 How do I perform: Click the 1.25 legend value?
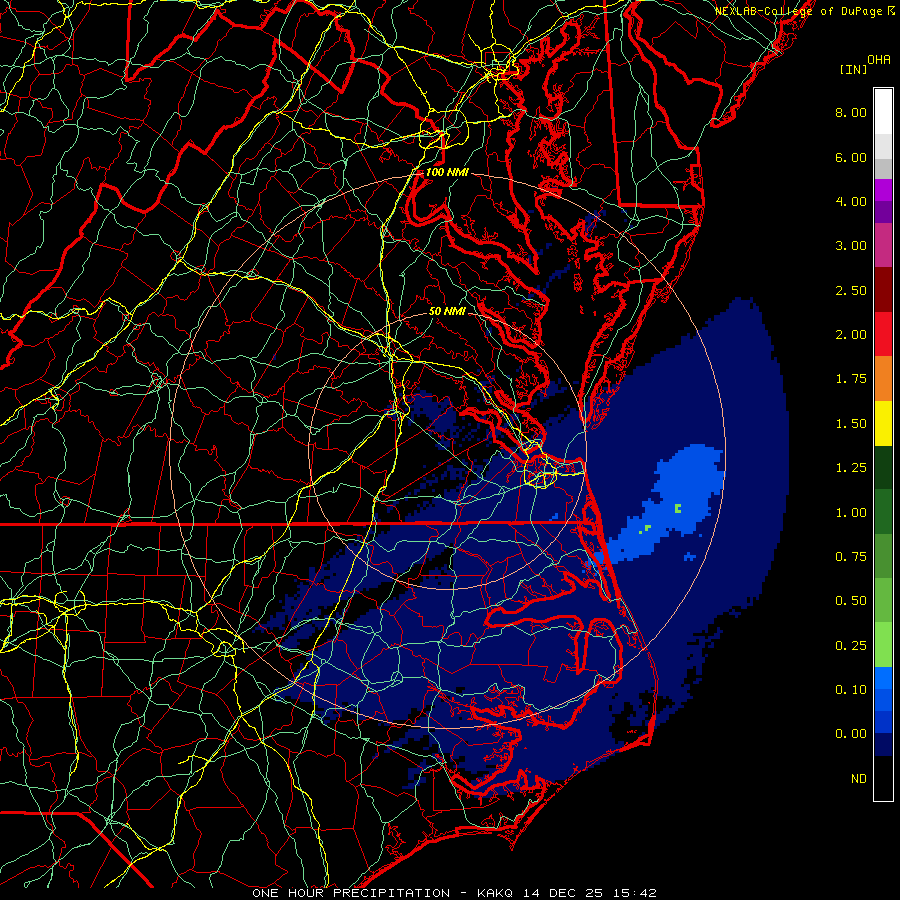(851, 468)
